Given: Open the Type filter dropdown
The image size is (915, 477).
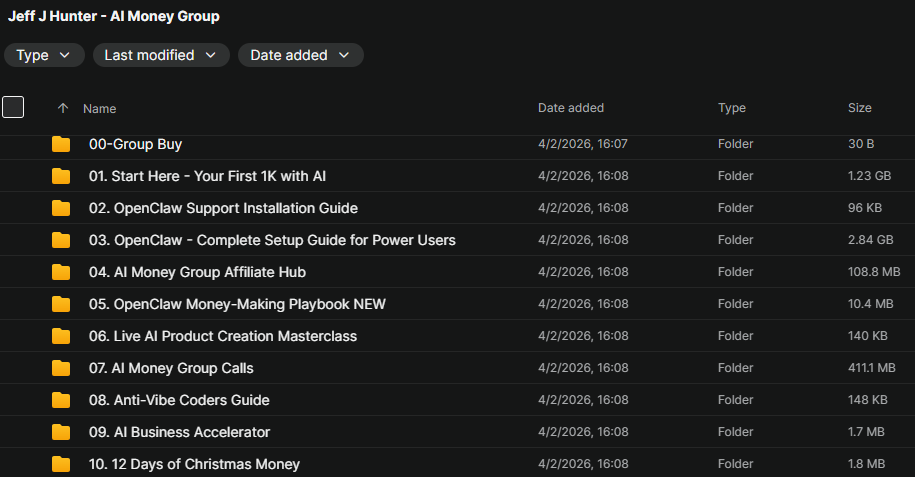Looking at the screenshot, I should point(44,55).
